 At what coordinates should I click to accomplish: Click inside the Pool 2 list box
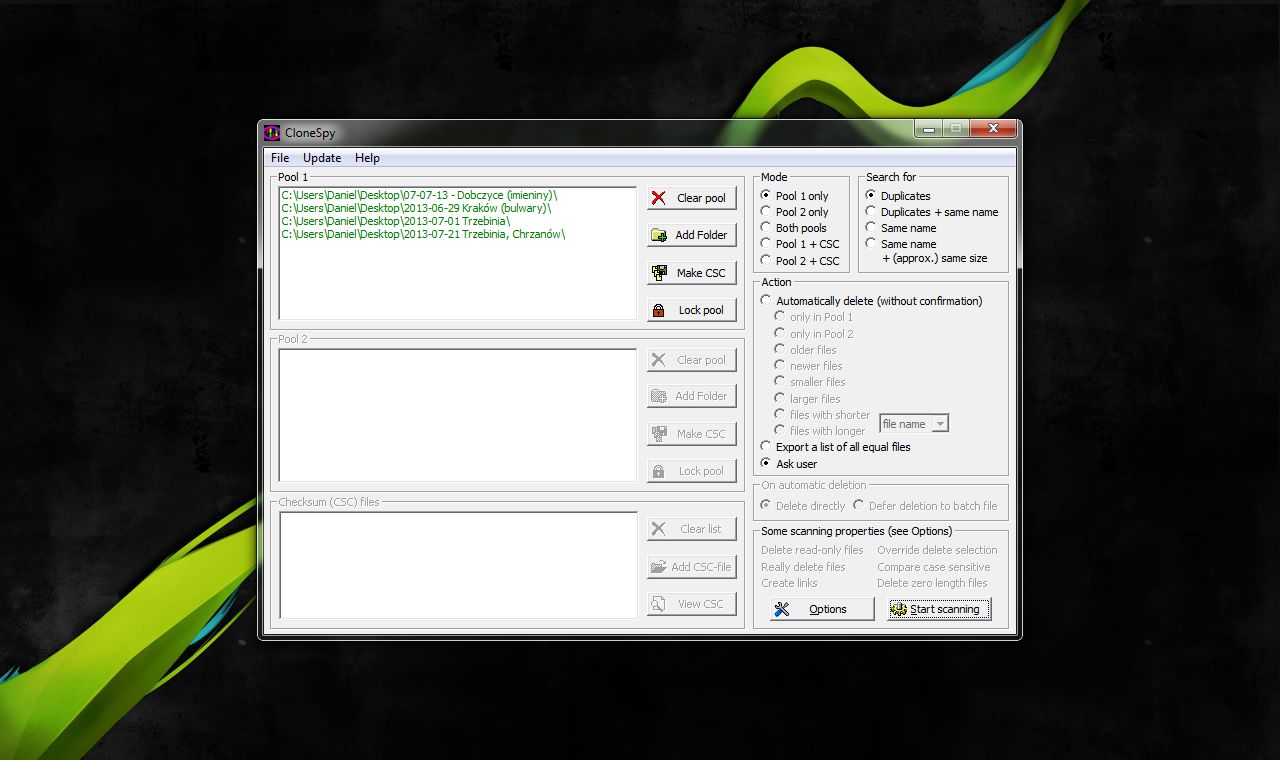(458, 415)
